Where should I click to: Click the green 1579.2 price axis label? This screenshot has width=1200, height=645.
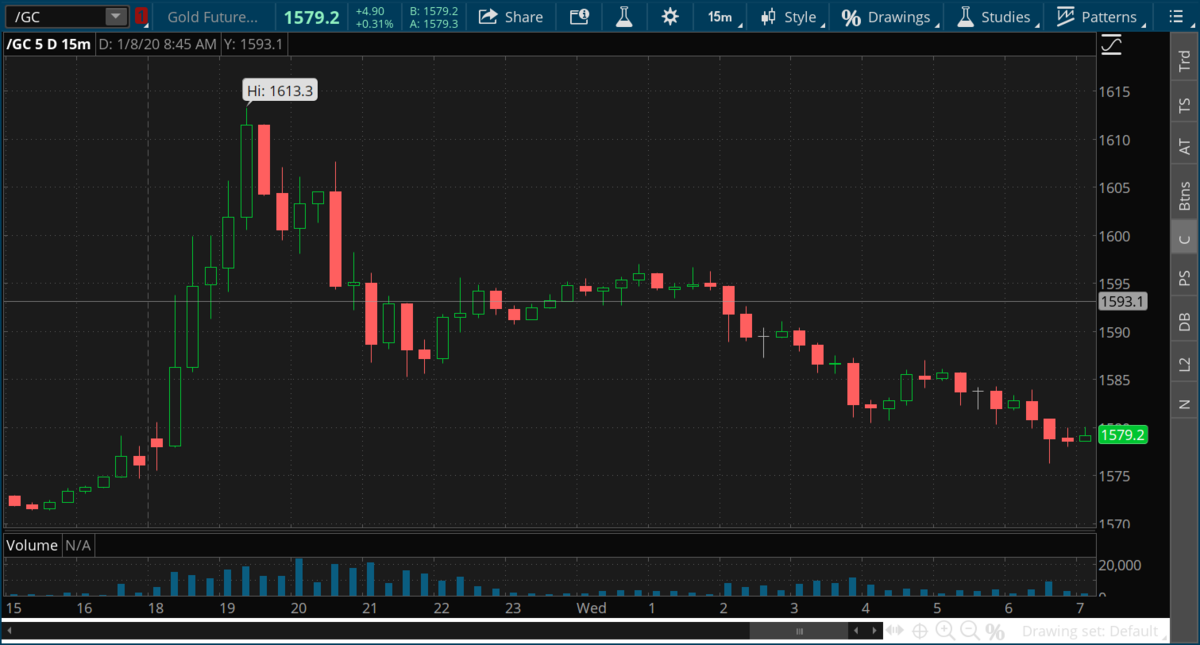click(1122, 435)
